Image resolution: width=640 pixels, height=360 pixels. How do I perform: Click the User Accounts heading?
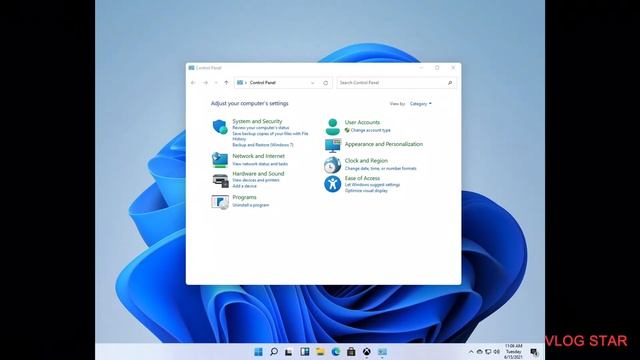[362, 122]
